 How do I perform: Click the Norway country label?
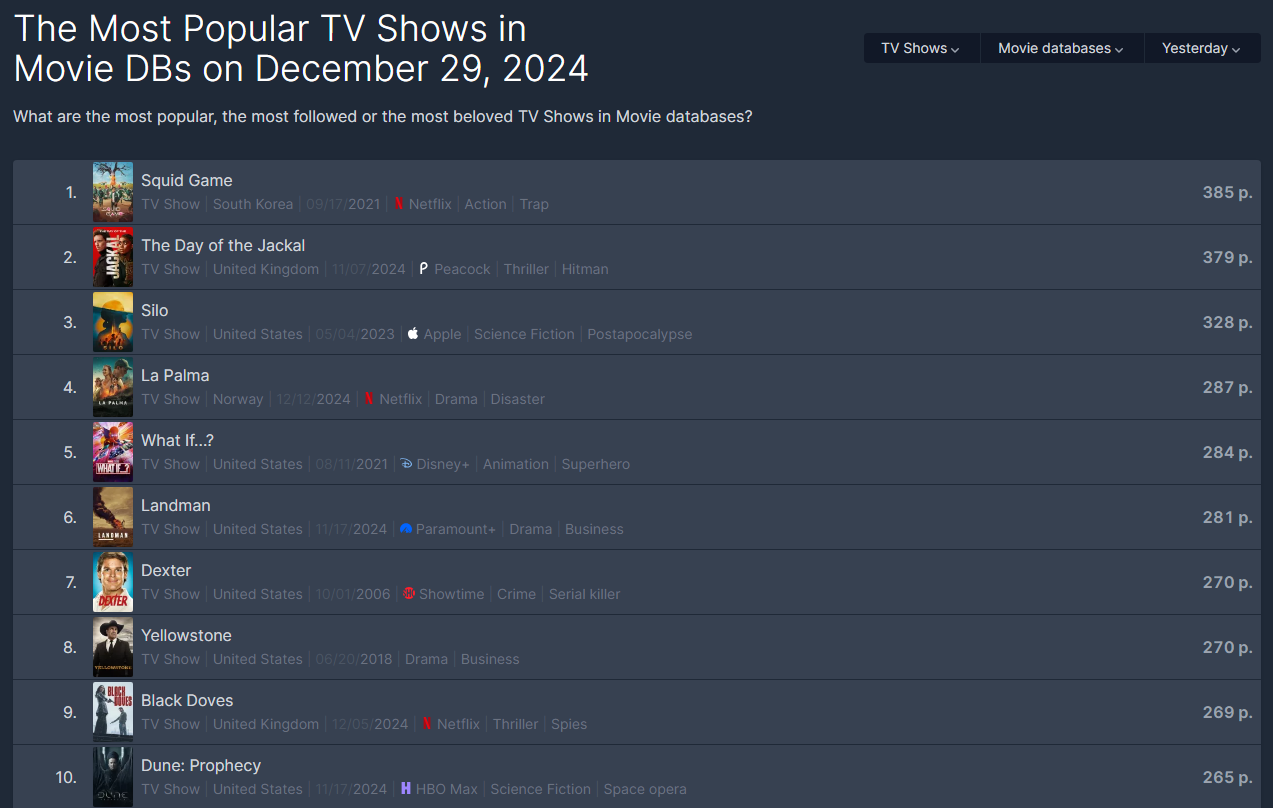238,399
